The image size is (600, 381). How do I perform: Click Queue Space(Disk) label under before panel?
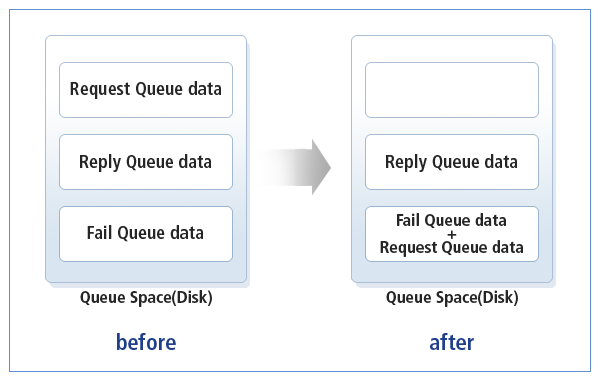tap(146, 298)
